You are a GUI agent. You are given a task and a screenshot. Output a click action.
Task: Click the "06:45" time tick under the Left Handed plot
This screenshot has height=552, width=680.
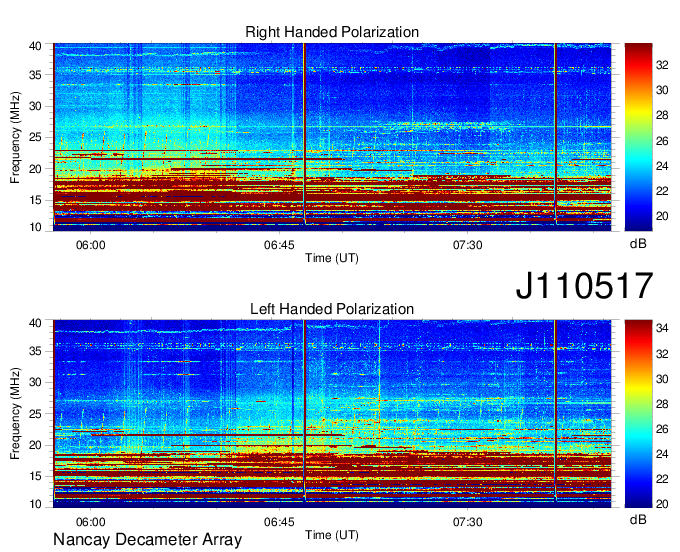[279, 522]
